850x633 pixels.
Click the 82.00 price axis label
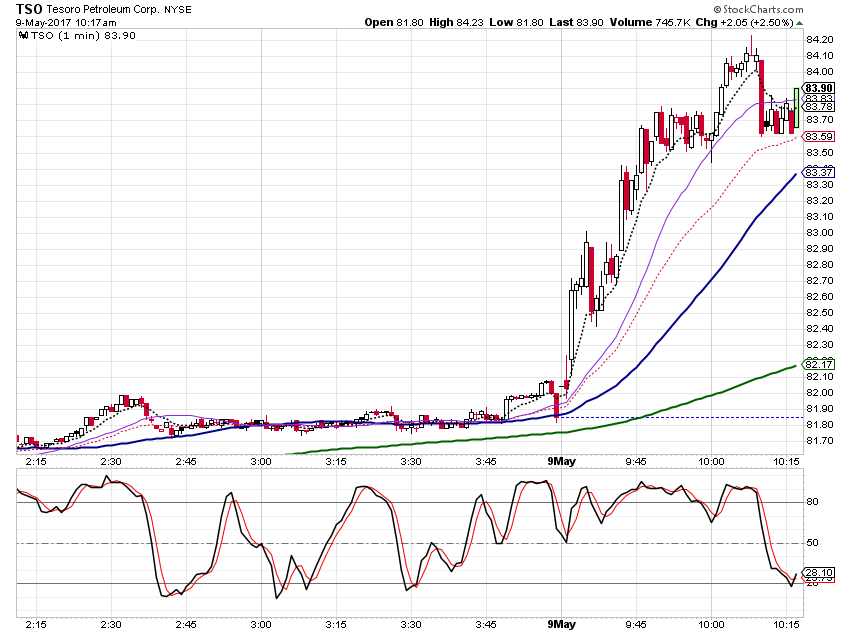pos(820,393)
